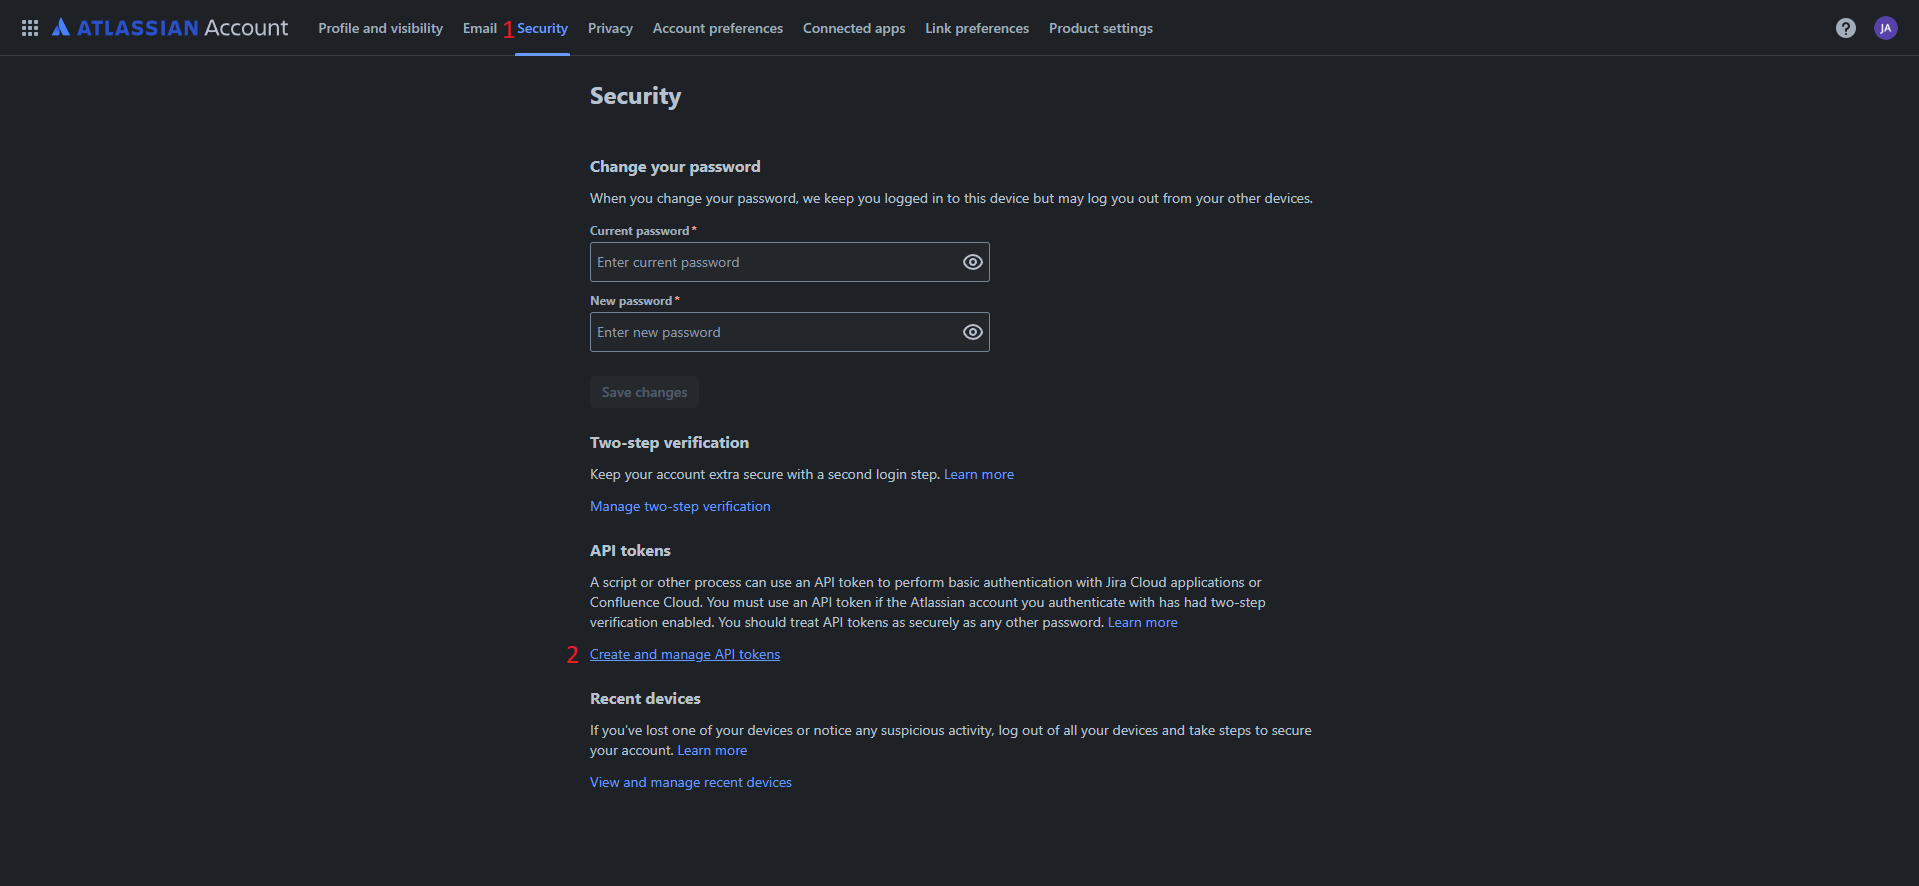
Task: Open Manage two-step verification link
Action: pos(680,506)
